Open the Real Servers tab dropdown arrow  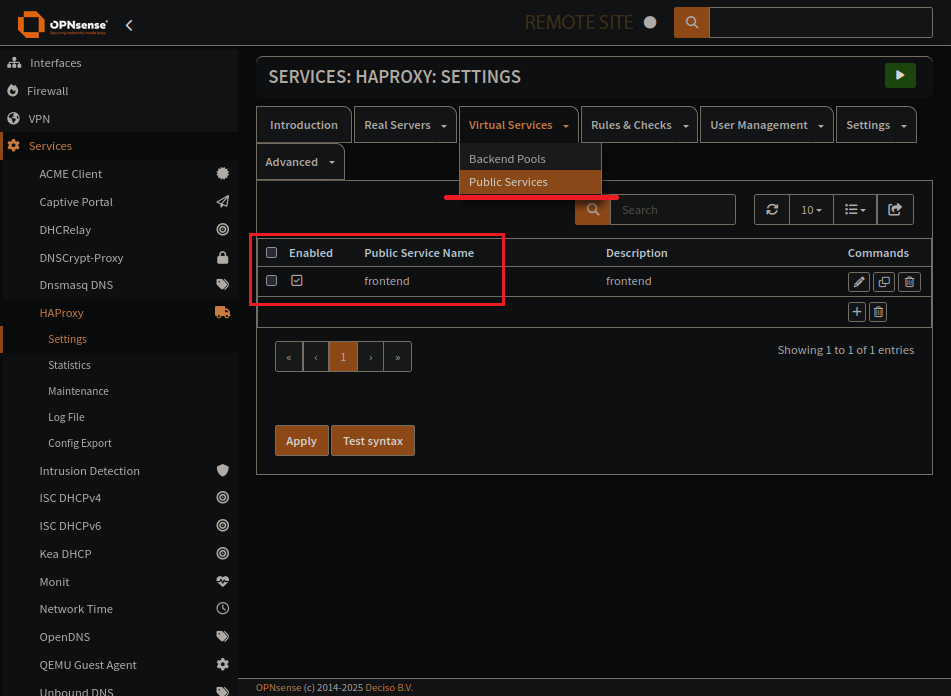point(444,126)
